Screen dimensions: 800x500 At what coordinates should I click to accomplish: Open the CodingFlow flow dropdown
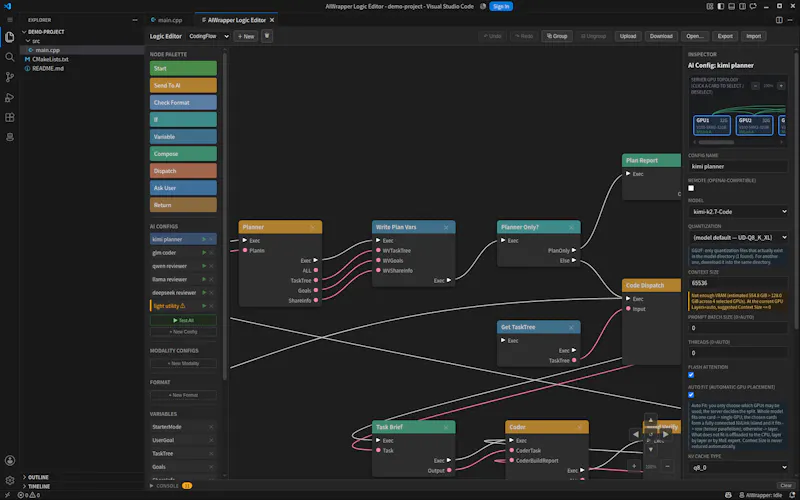click(x=208, y=36)
